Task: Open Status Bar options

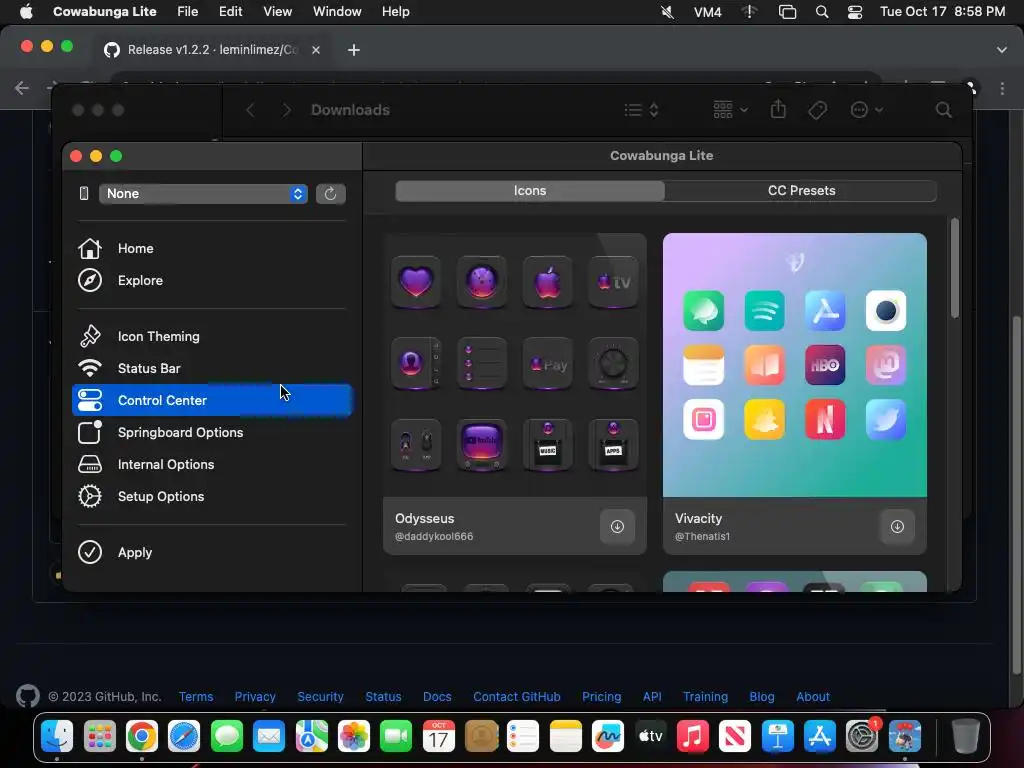Action: (x=212, y=368)
